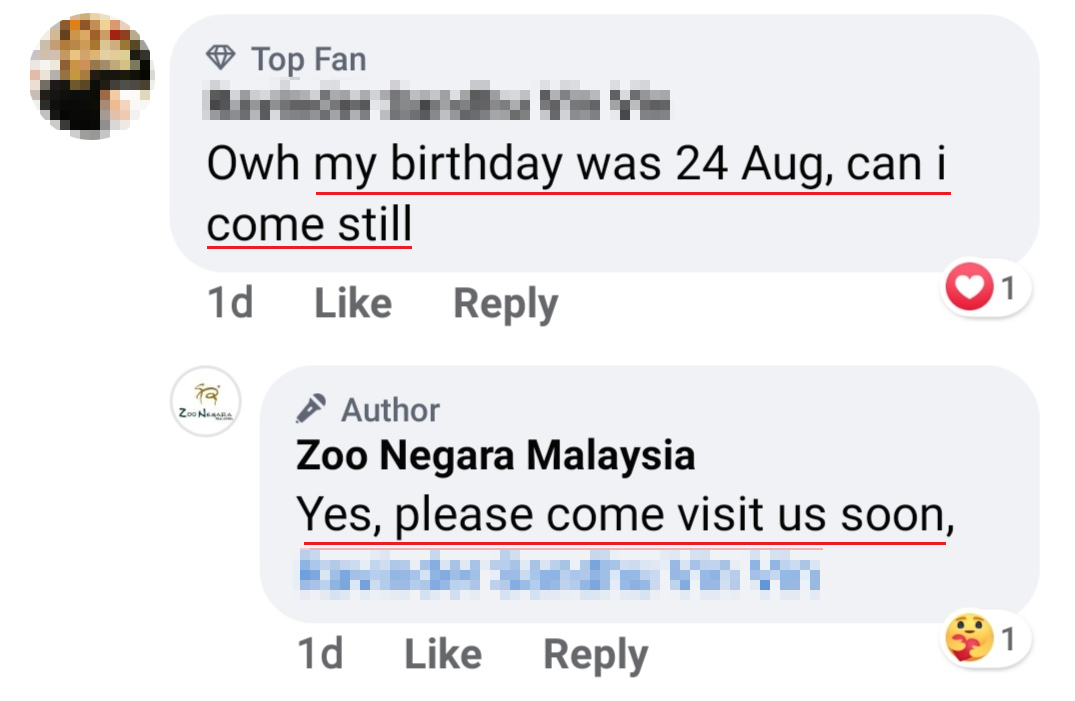1075x701 pixels.
Task: Click the 1d timestamp under Zoo Negara's reply
Action: pos(320,655)
